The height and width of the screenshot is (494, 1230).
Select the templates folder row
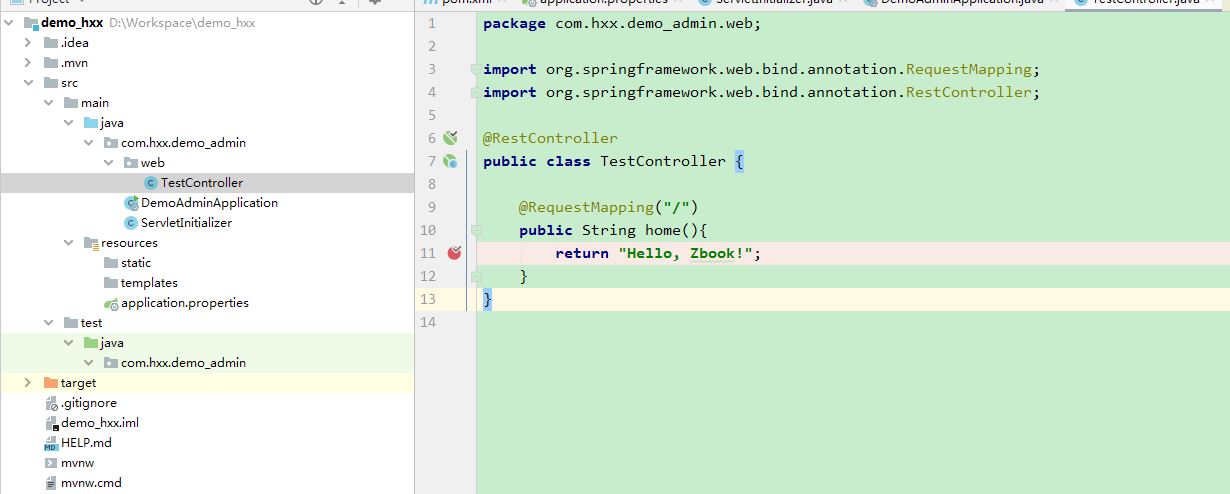(207, 283)
